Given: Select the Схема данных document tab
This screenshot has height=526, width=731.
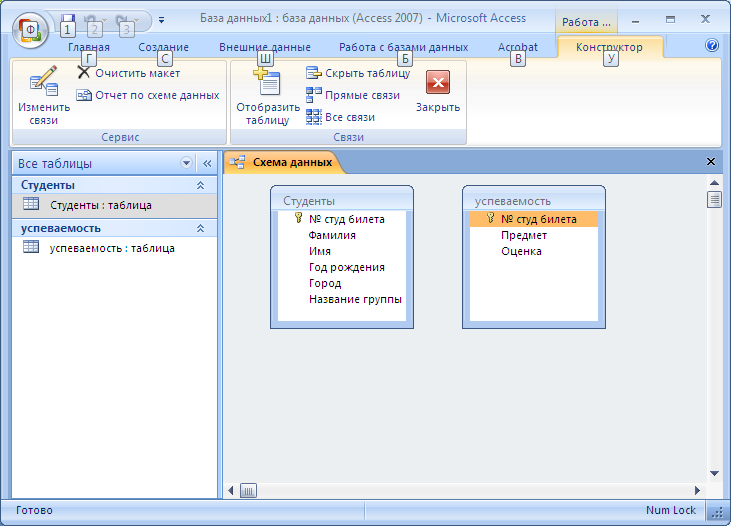Looking at the screenshot, I should tap(285, 162).
